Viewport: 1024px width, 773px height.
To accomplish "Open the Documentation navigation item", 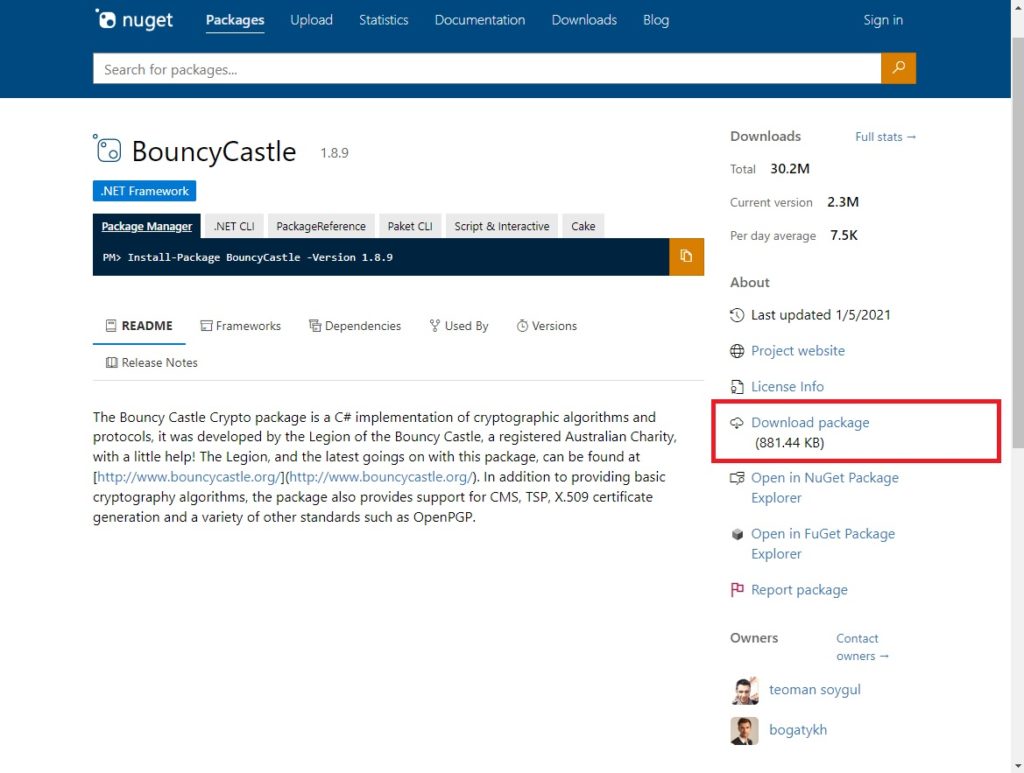I will click(480, 20).
